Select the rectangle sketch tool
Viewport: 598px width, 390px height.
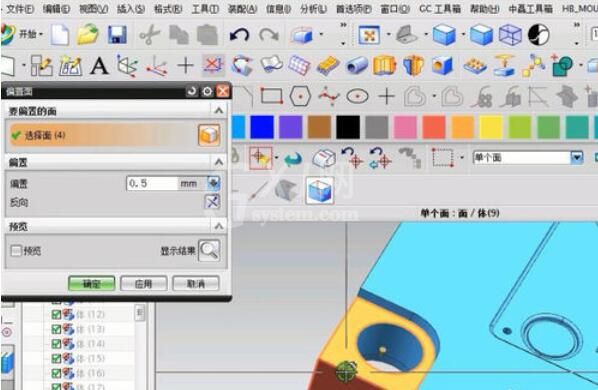[x=271, y=96]
